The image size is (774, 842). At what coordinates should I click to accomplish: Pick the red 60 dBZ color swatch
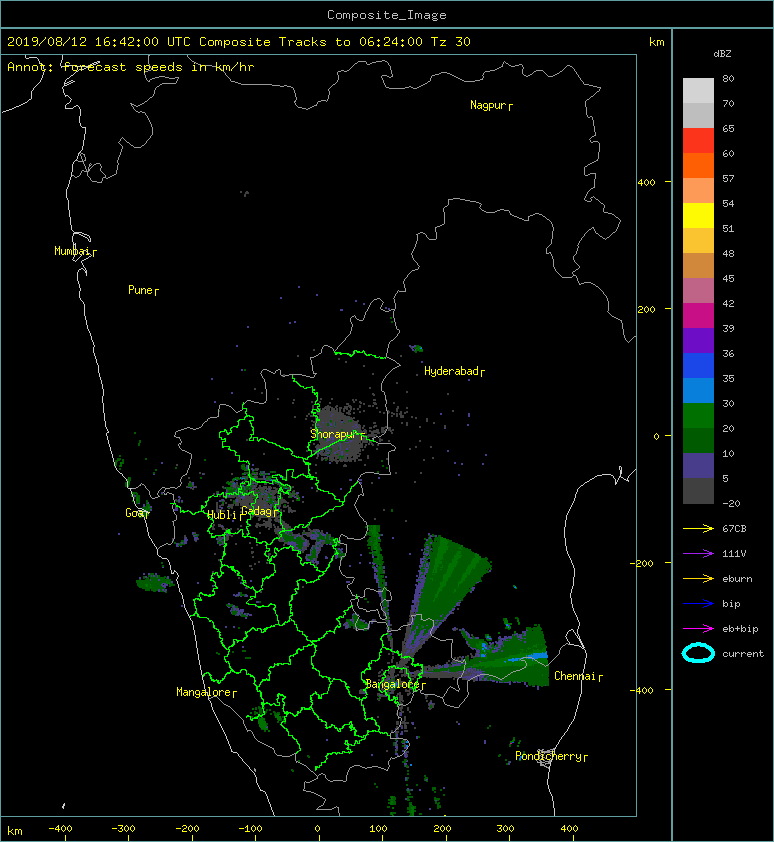pyautogui.click(x=698, y=140)
